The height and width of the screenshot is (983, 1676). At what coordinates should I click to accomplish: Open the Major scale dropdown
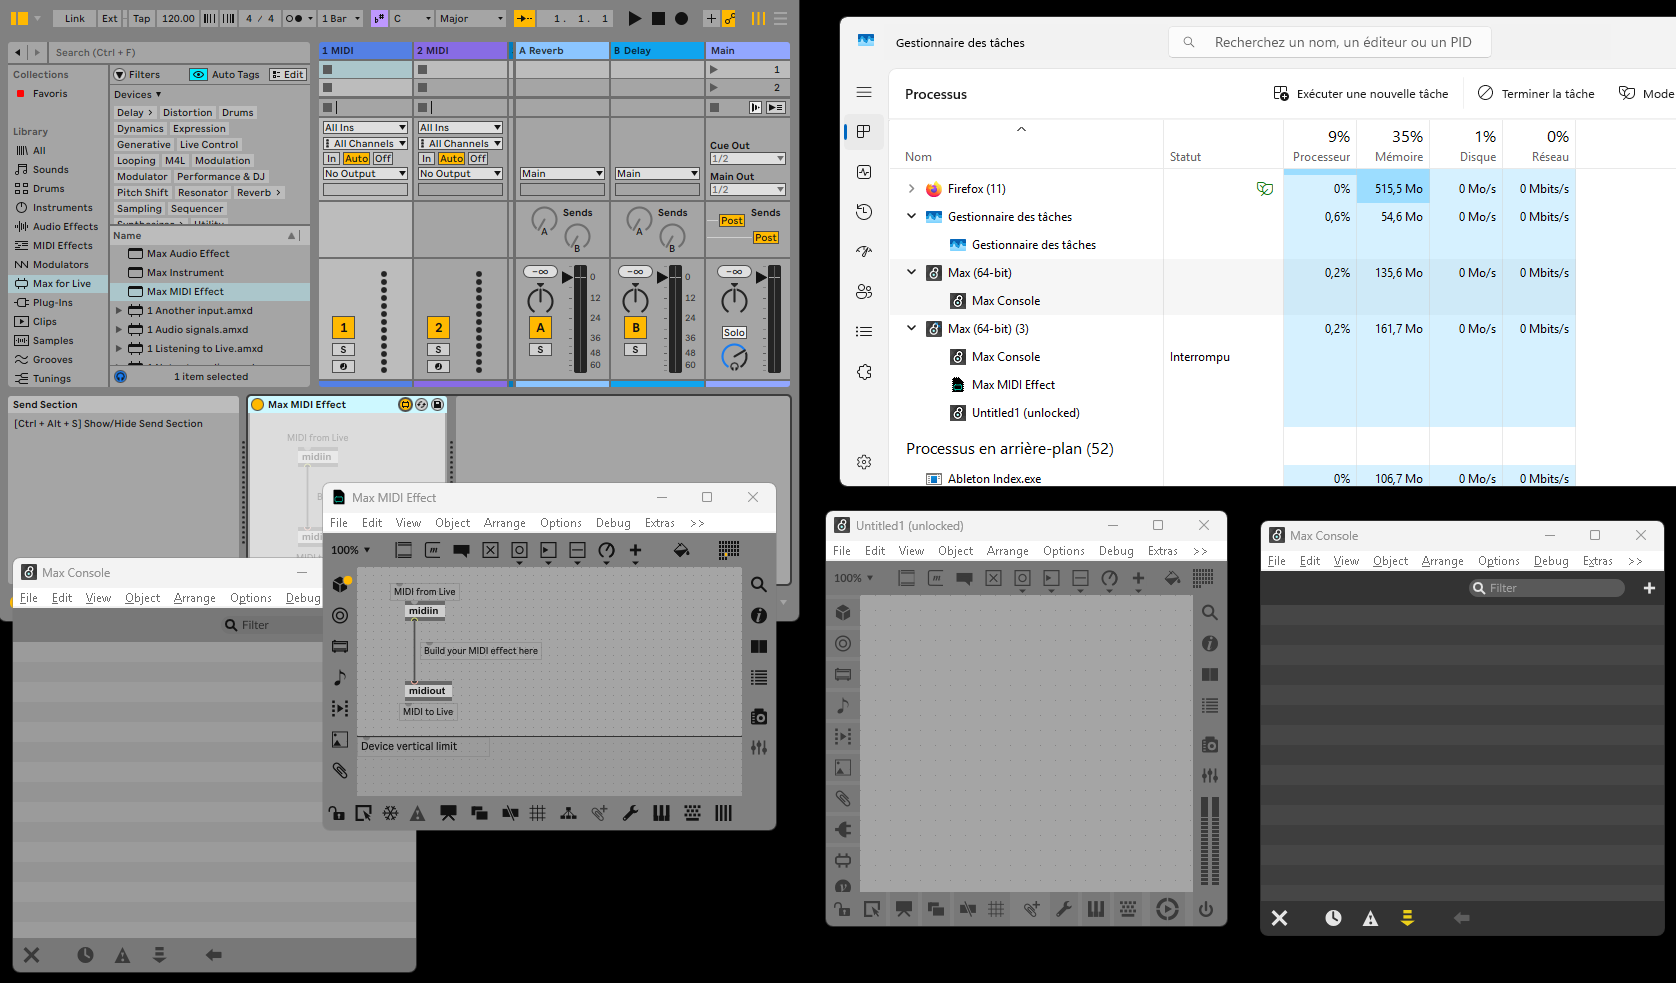[471, 18]
